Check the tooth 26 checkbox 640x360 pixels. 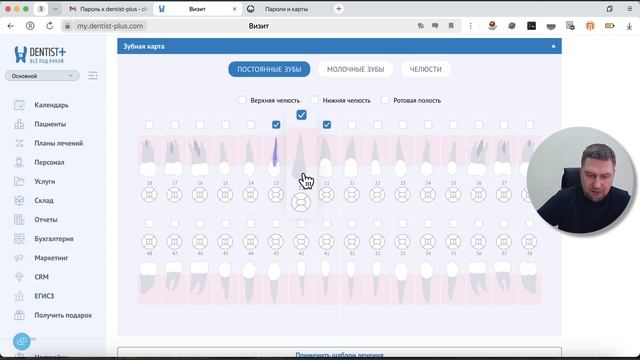(x=479, y=124)
